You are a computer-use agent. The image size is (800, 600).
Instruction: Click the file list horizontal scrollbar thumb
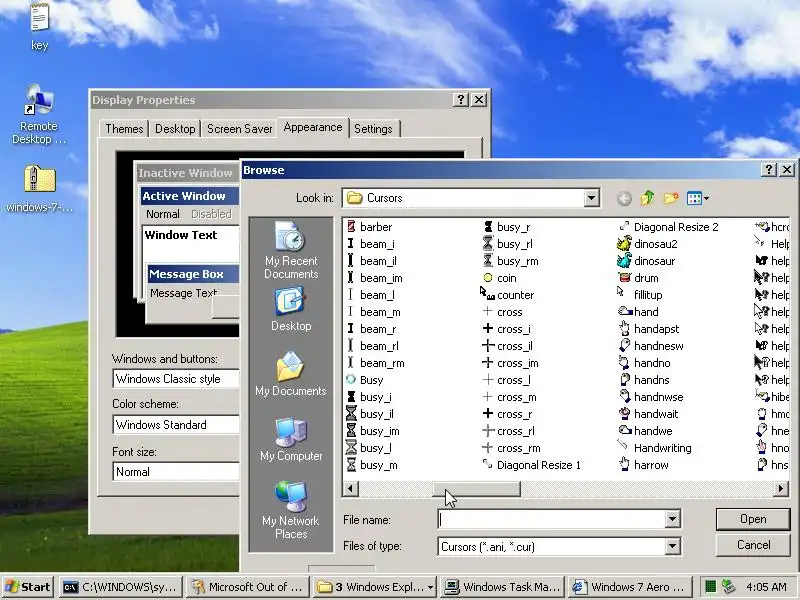click(477, 489)
